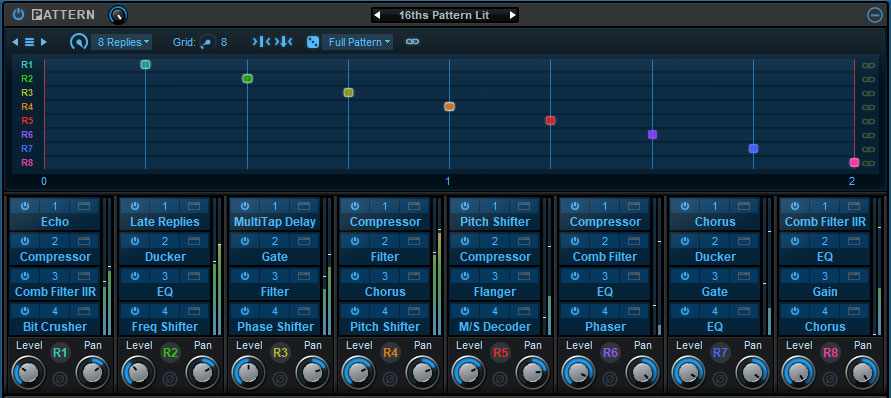
Task: Open the editor window icon for M/S Decoder
Action: pyautogui.click(x=524, y=311)
